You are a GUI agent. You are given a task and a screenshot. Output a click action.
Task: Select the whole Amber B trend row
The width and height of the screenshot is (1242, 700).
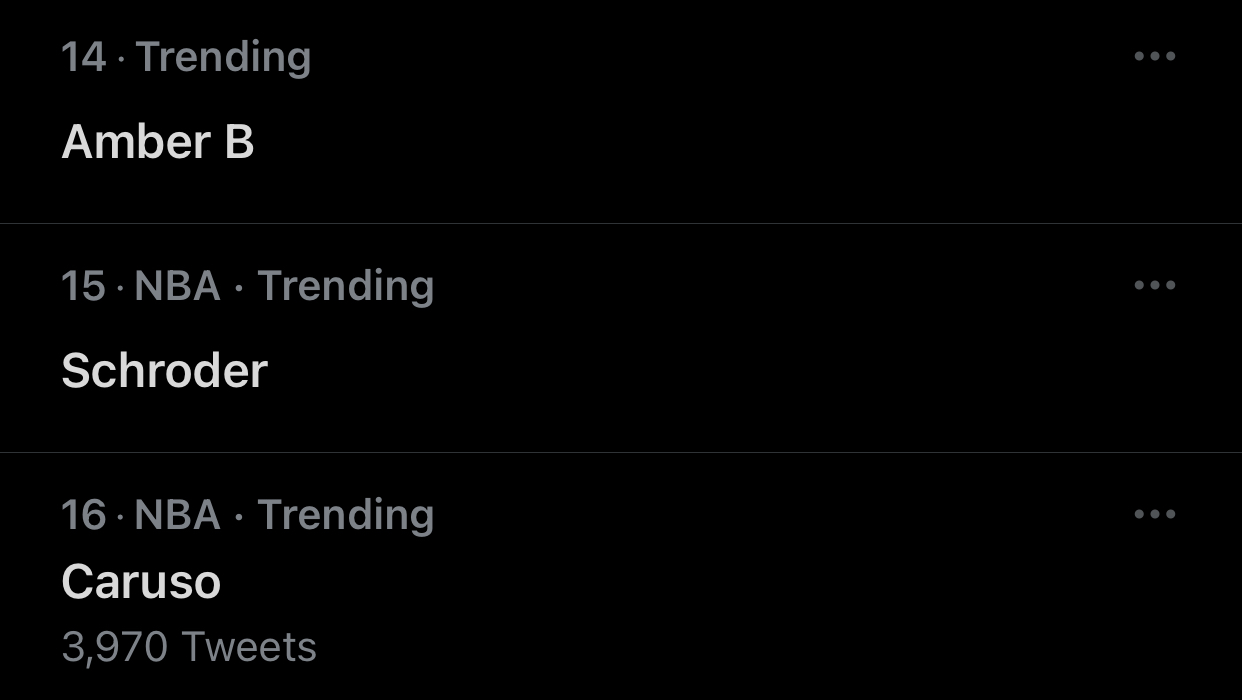pos(621,111)
